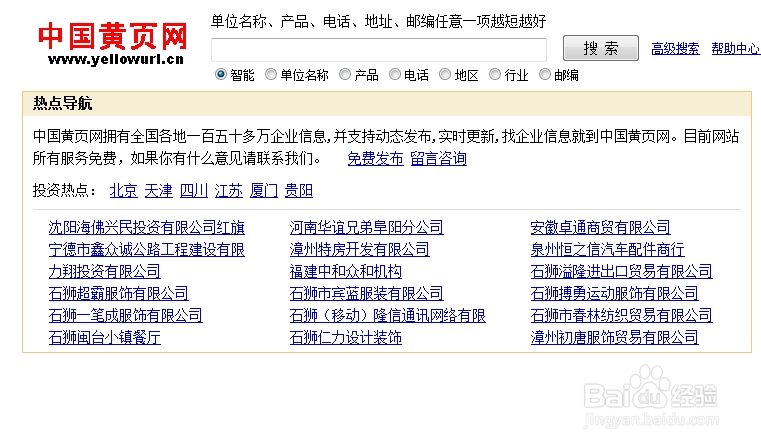The height and width of the screenshot is (446, 761).
Task: Open 石狮搏勇运动服饰有限公司 listing
Action: tap(614, 294)
